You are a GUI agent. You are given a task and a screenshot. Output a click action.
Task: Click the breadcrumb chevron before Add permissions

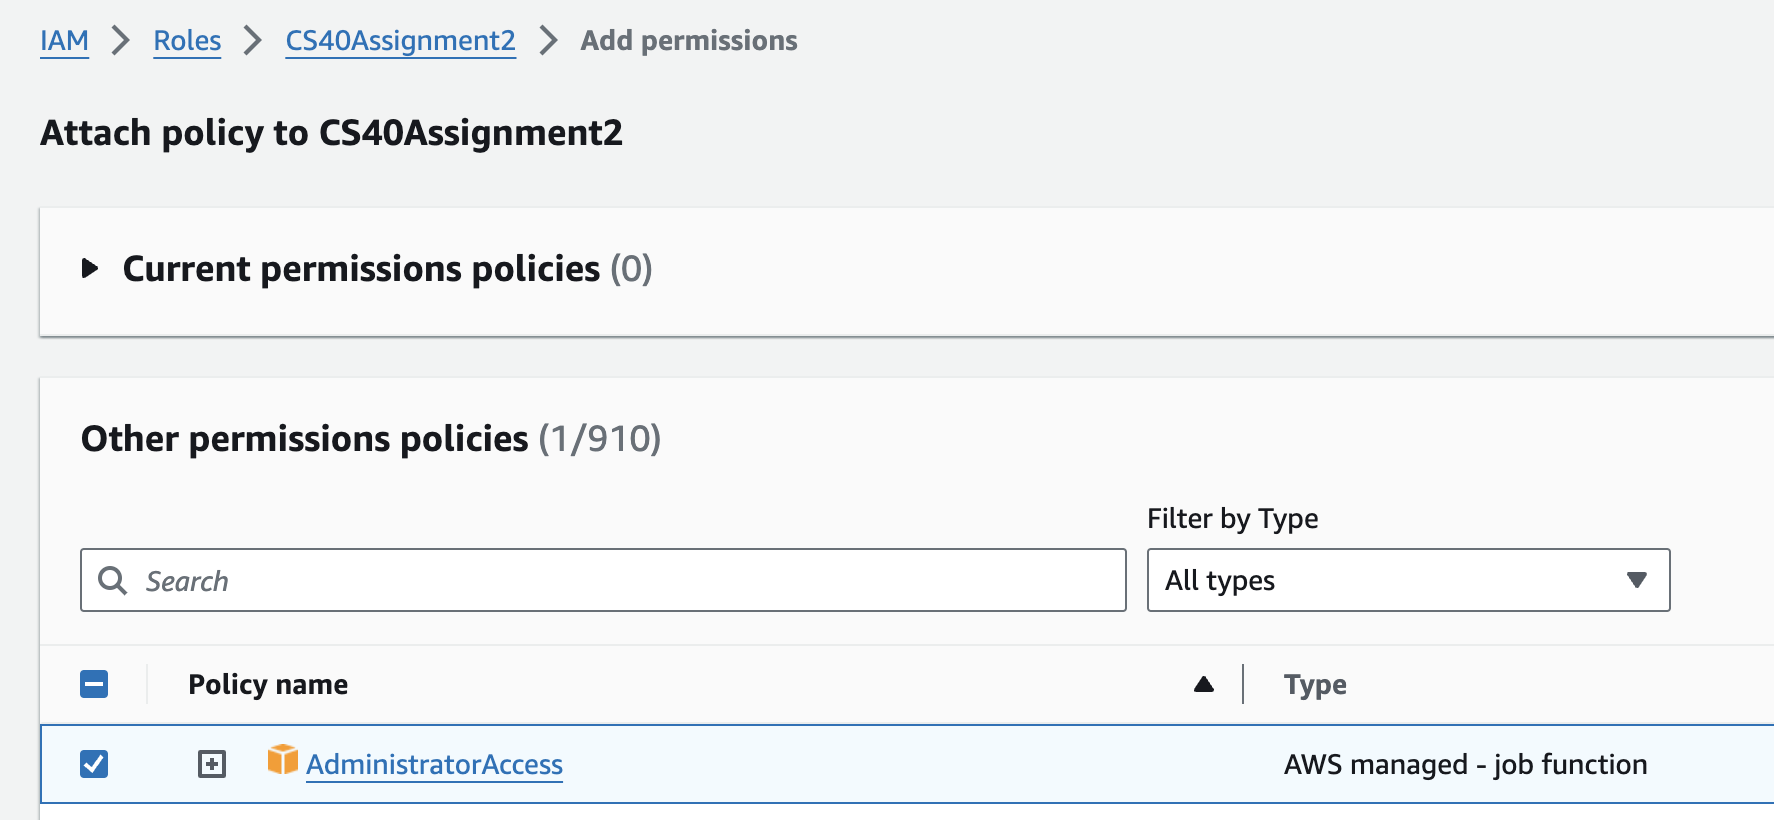[x=548, y=41]
